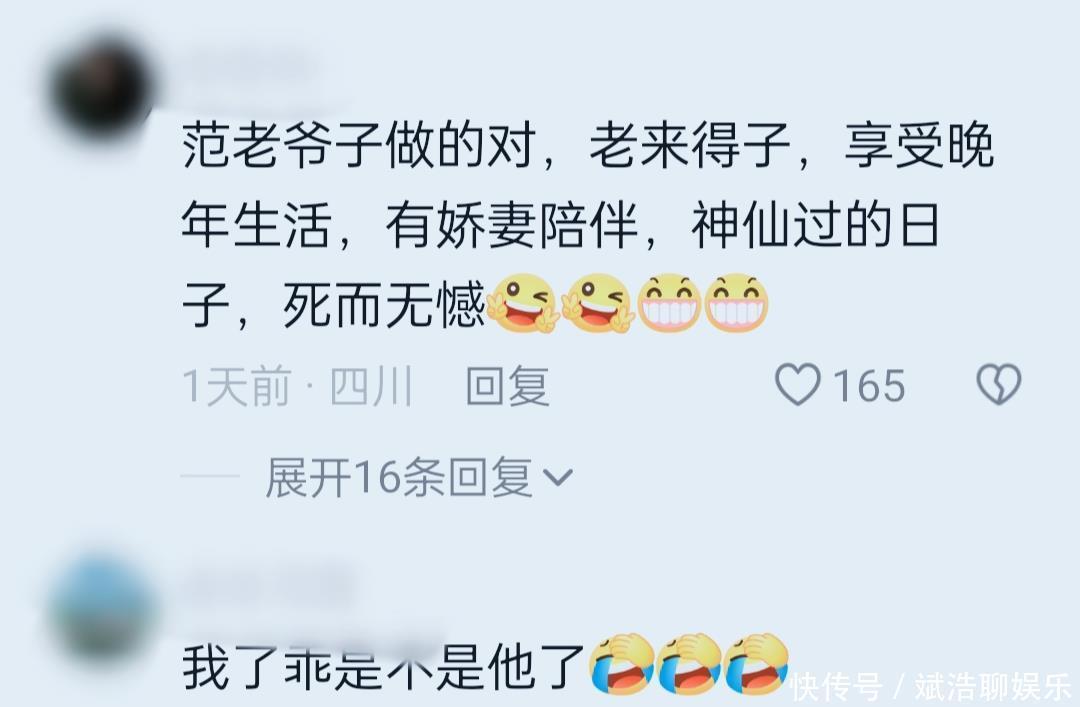Tap the last grinning-teeth emoji in the comment
The width and height of the screenshot is (1080, 707).
(x=736, y=303)
